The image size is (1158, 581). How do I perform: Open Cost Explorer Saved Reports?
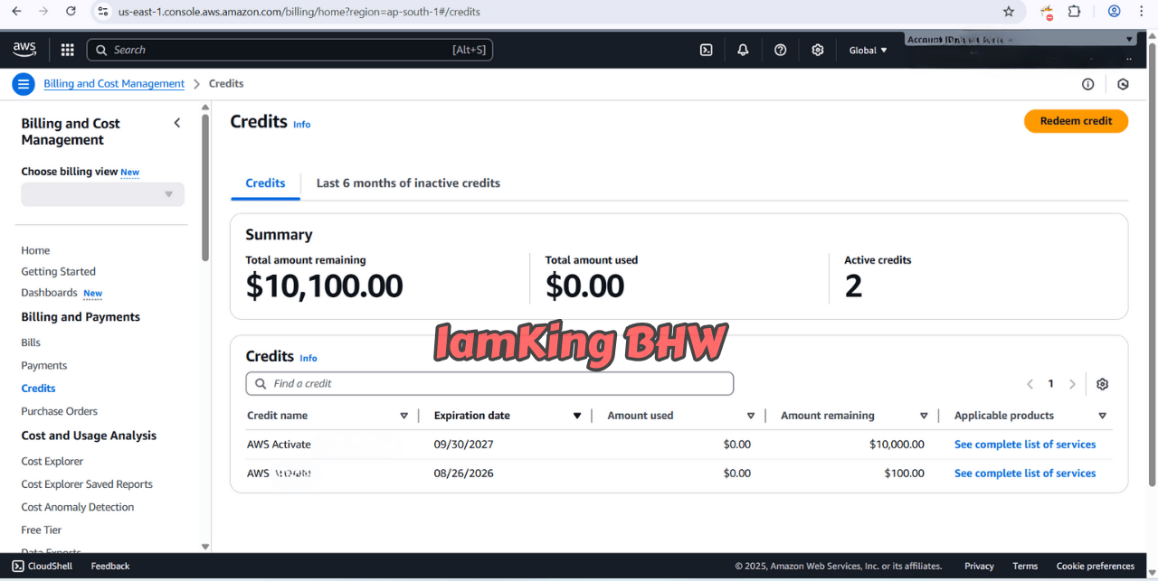pyautogui.click(x=87, y=484)
